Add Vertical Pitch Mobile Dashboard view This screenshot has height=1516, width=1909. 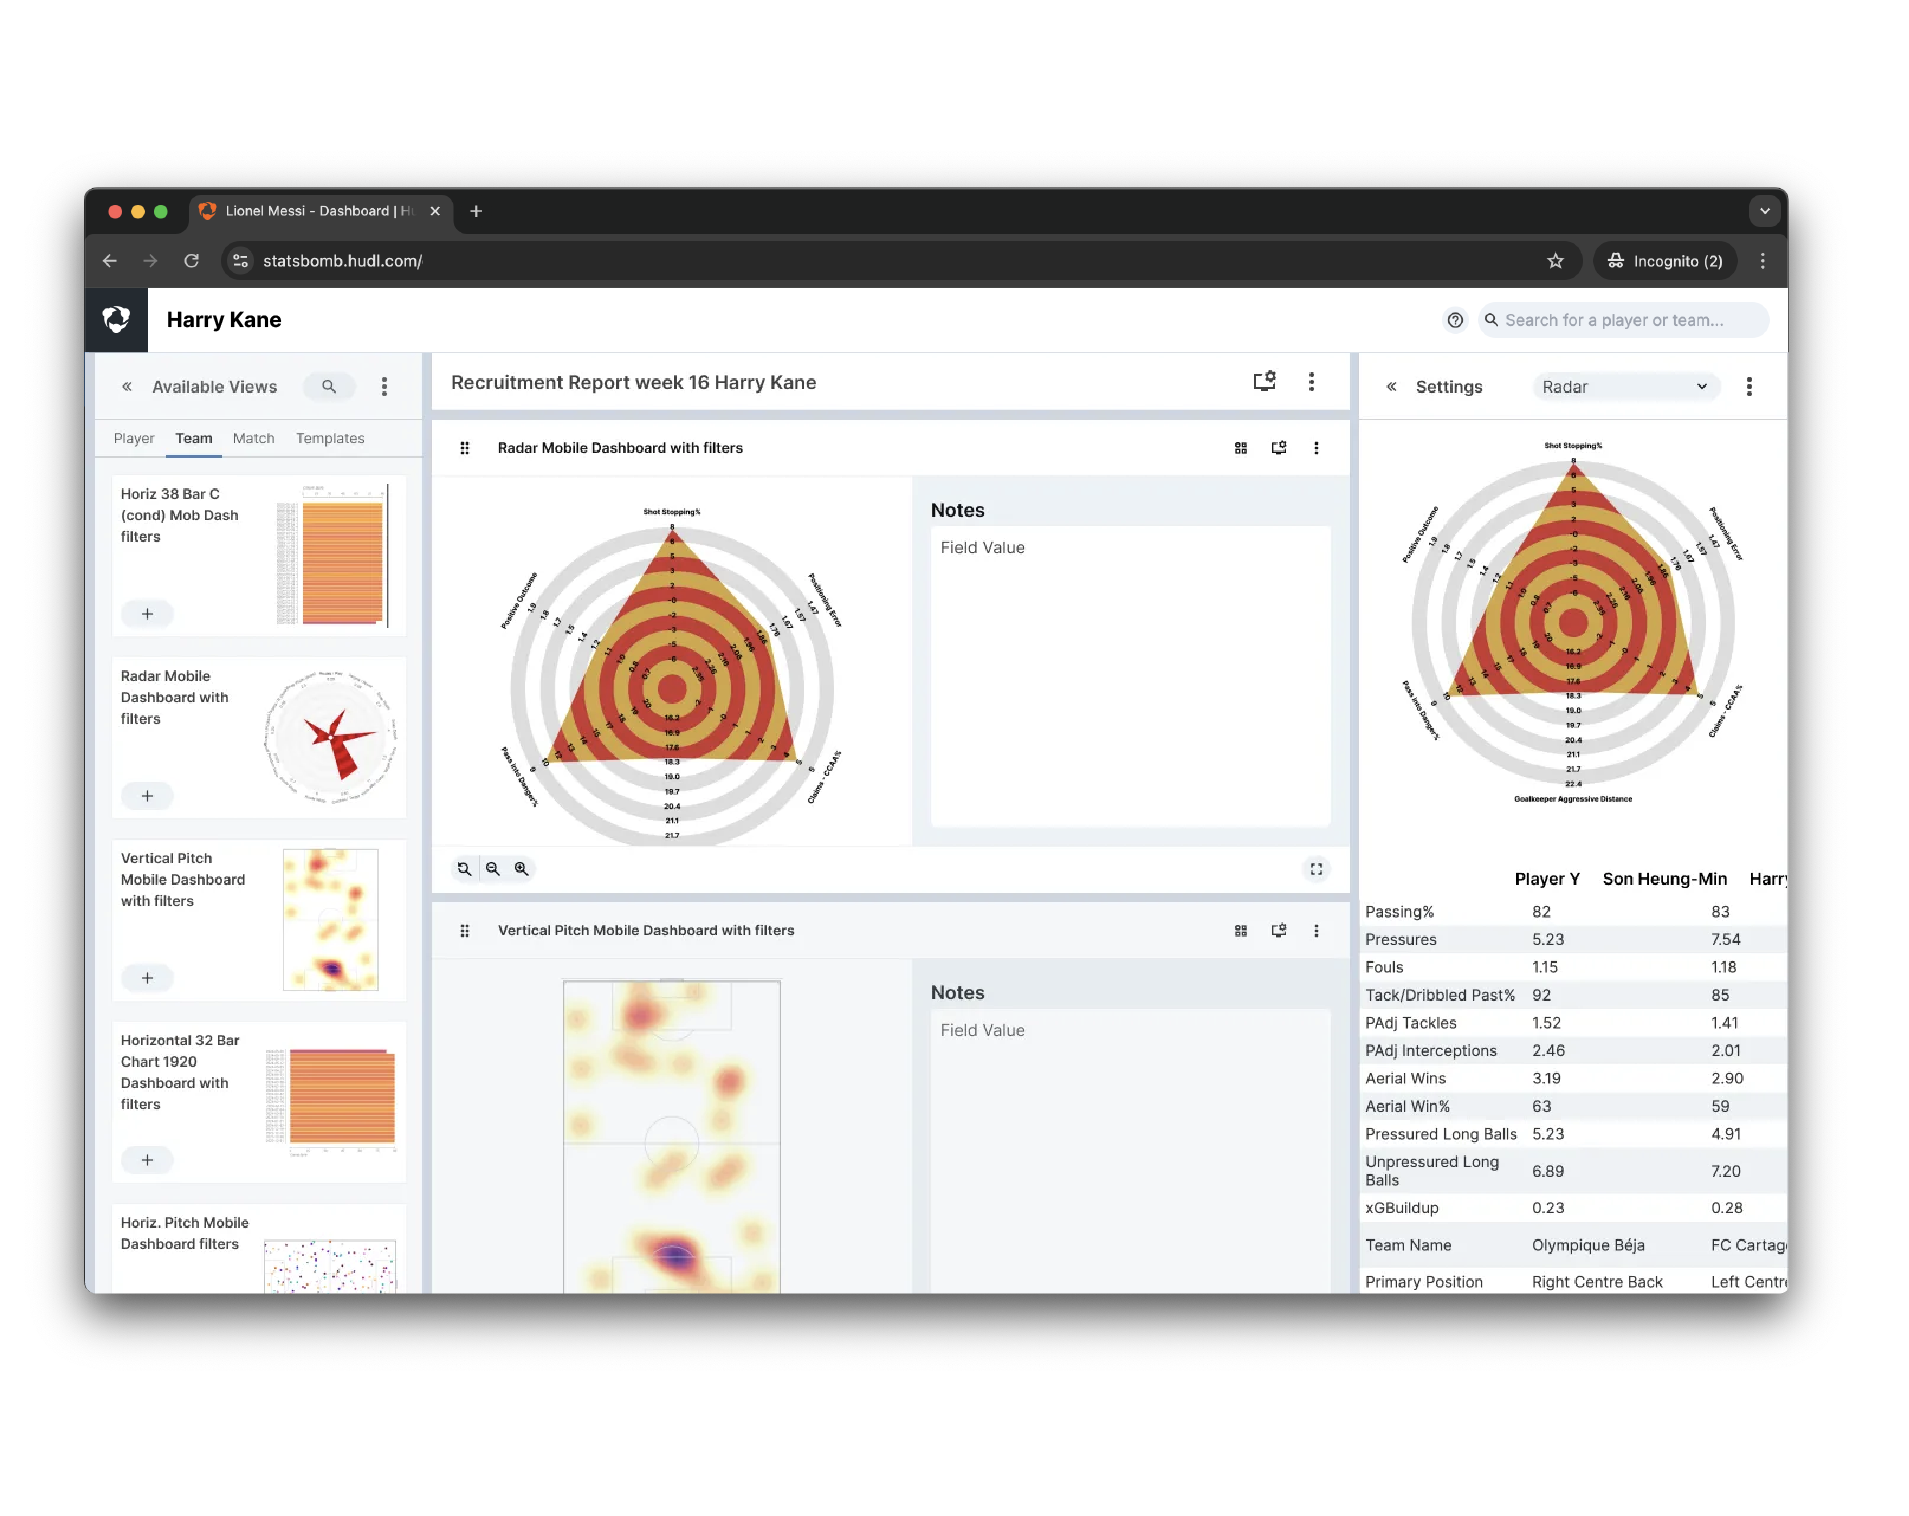point(147,978)
